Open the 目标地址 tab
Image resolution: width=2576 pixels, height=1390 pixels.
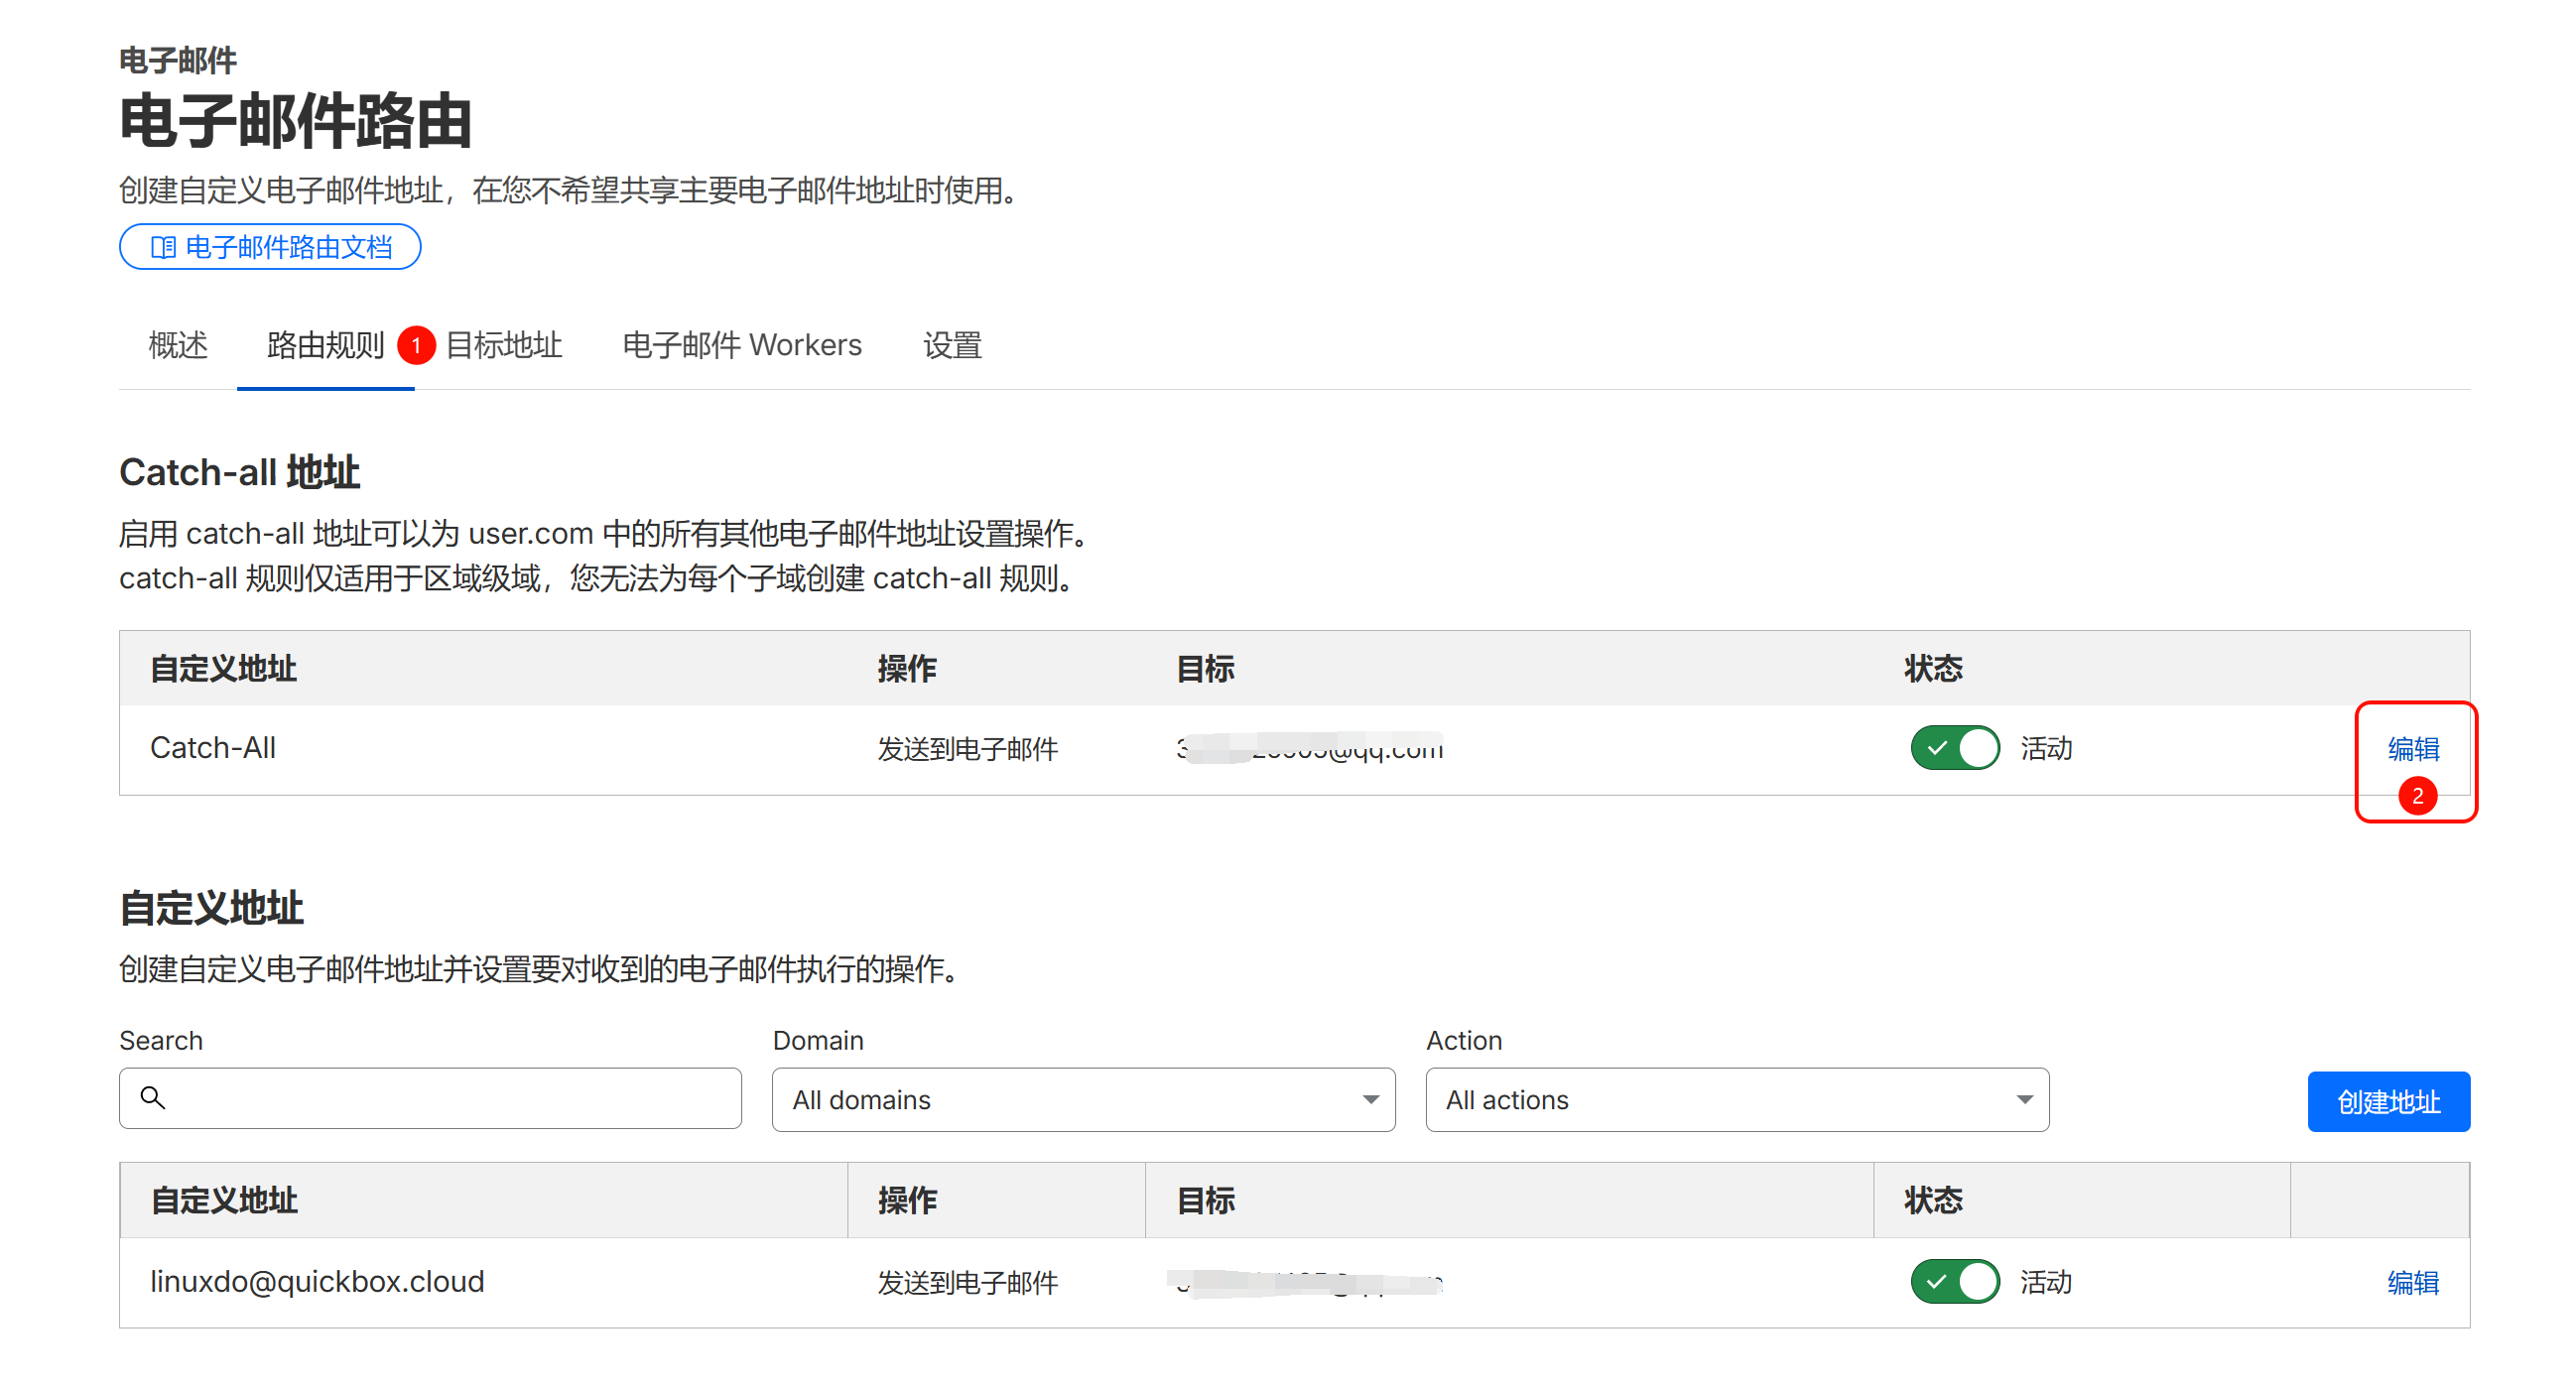pos(504,345)
